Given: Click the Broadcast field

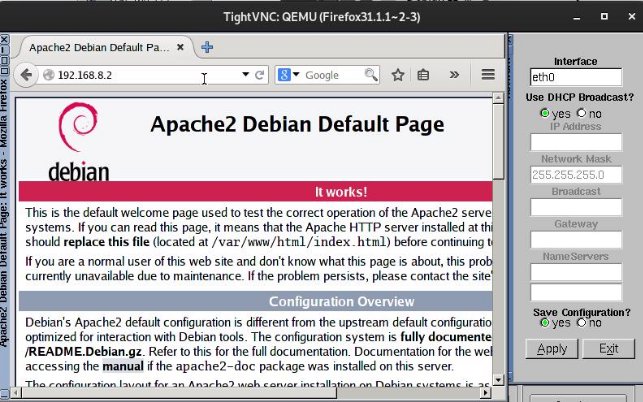Looking at the screenshot, I should [575, 207].
